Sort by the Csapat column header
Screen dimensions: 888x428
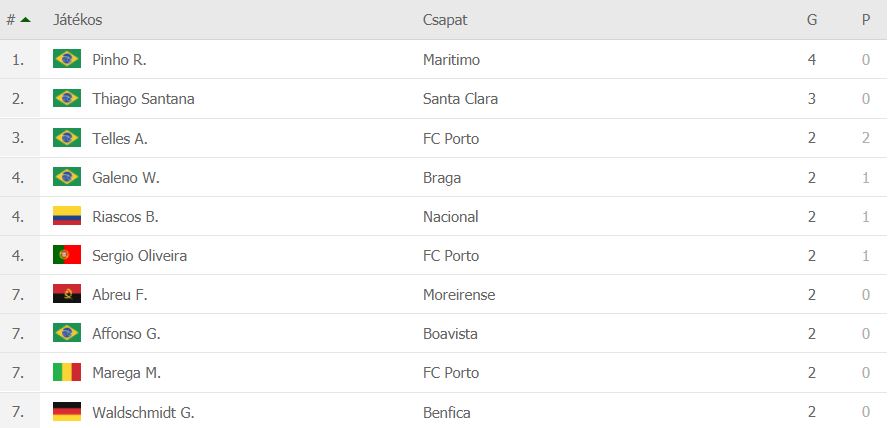[445, 20]
